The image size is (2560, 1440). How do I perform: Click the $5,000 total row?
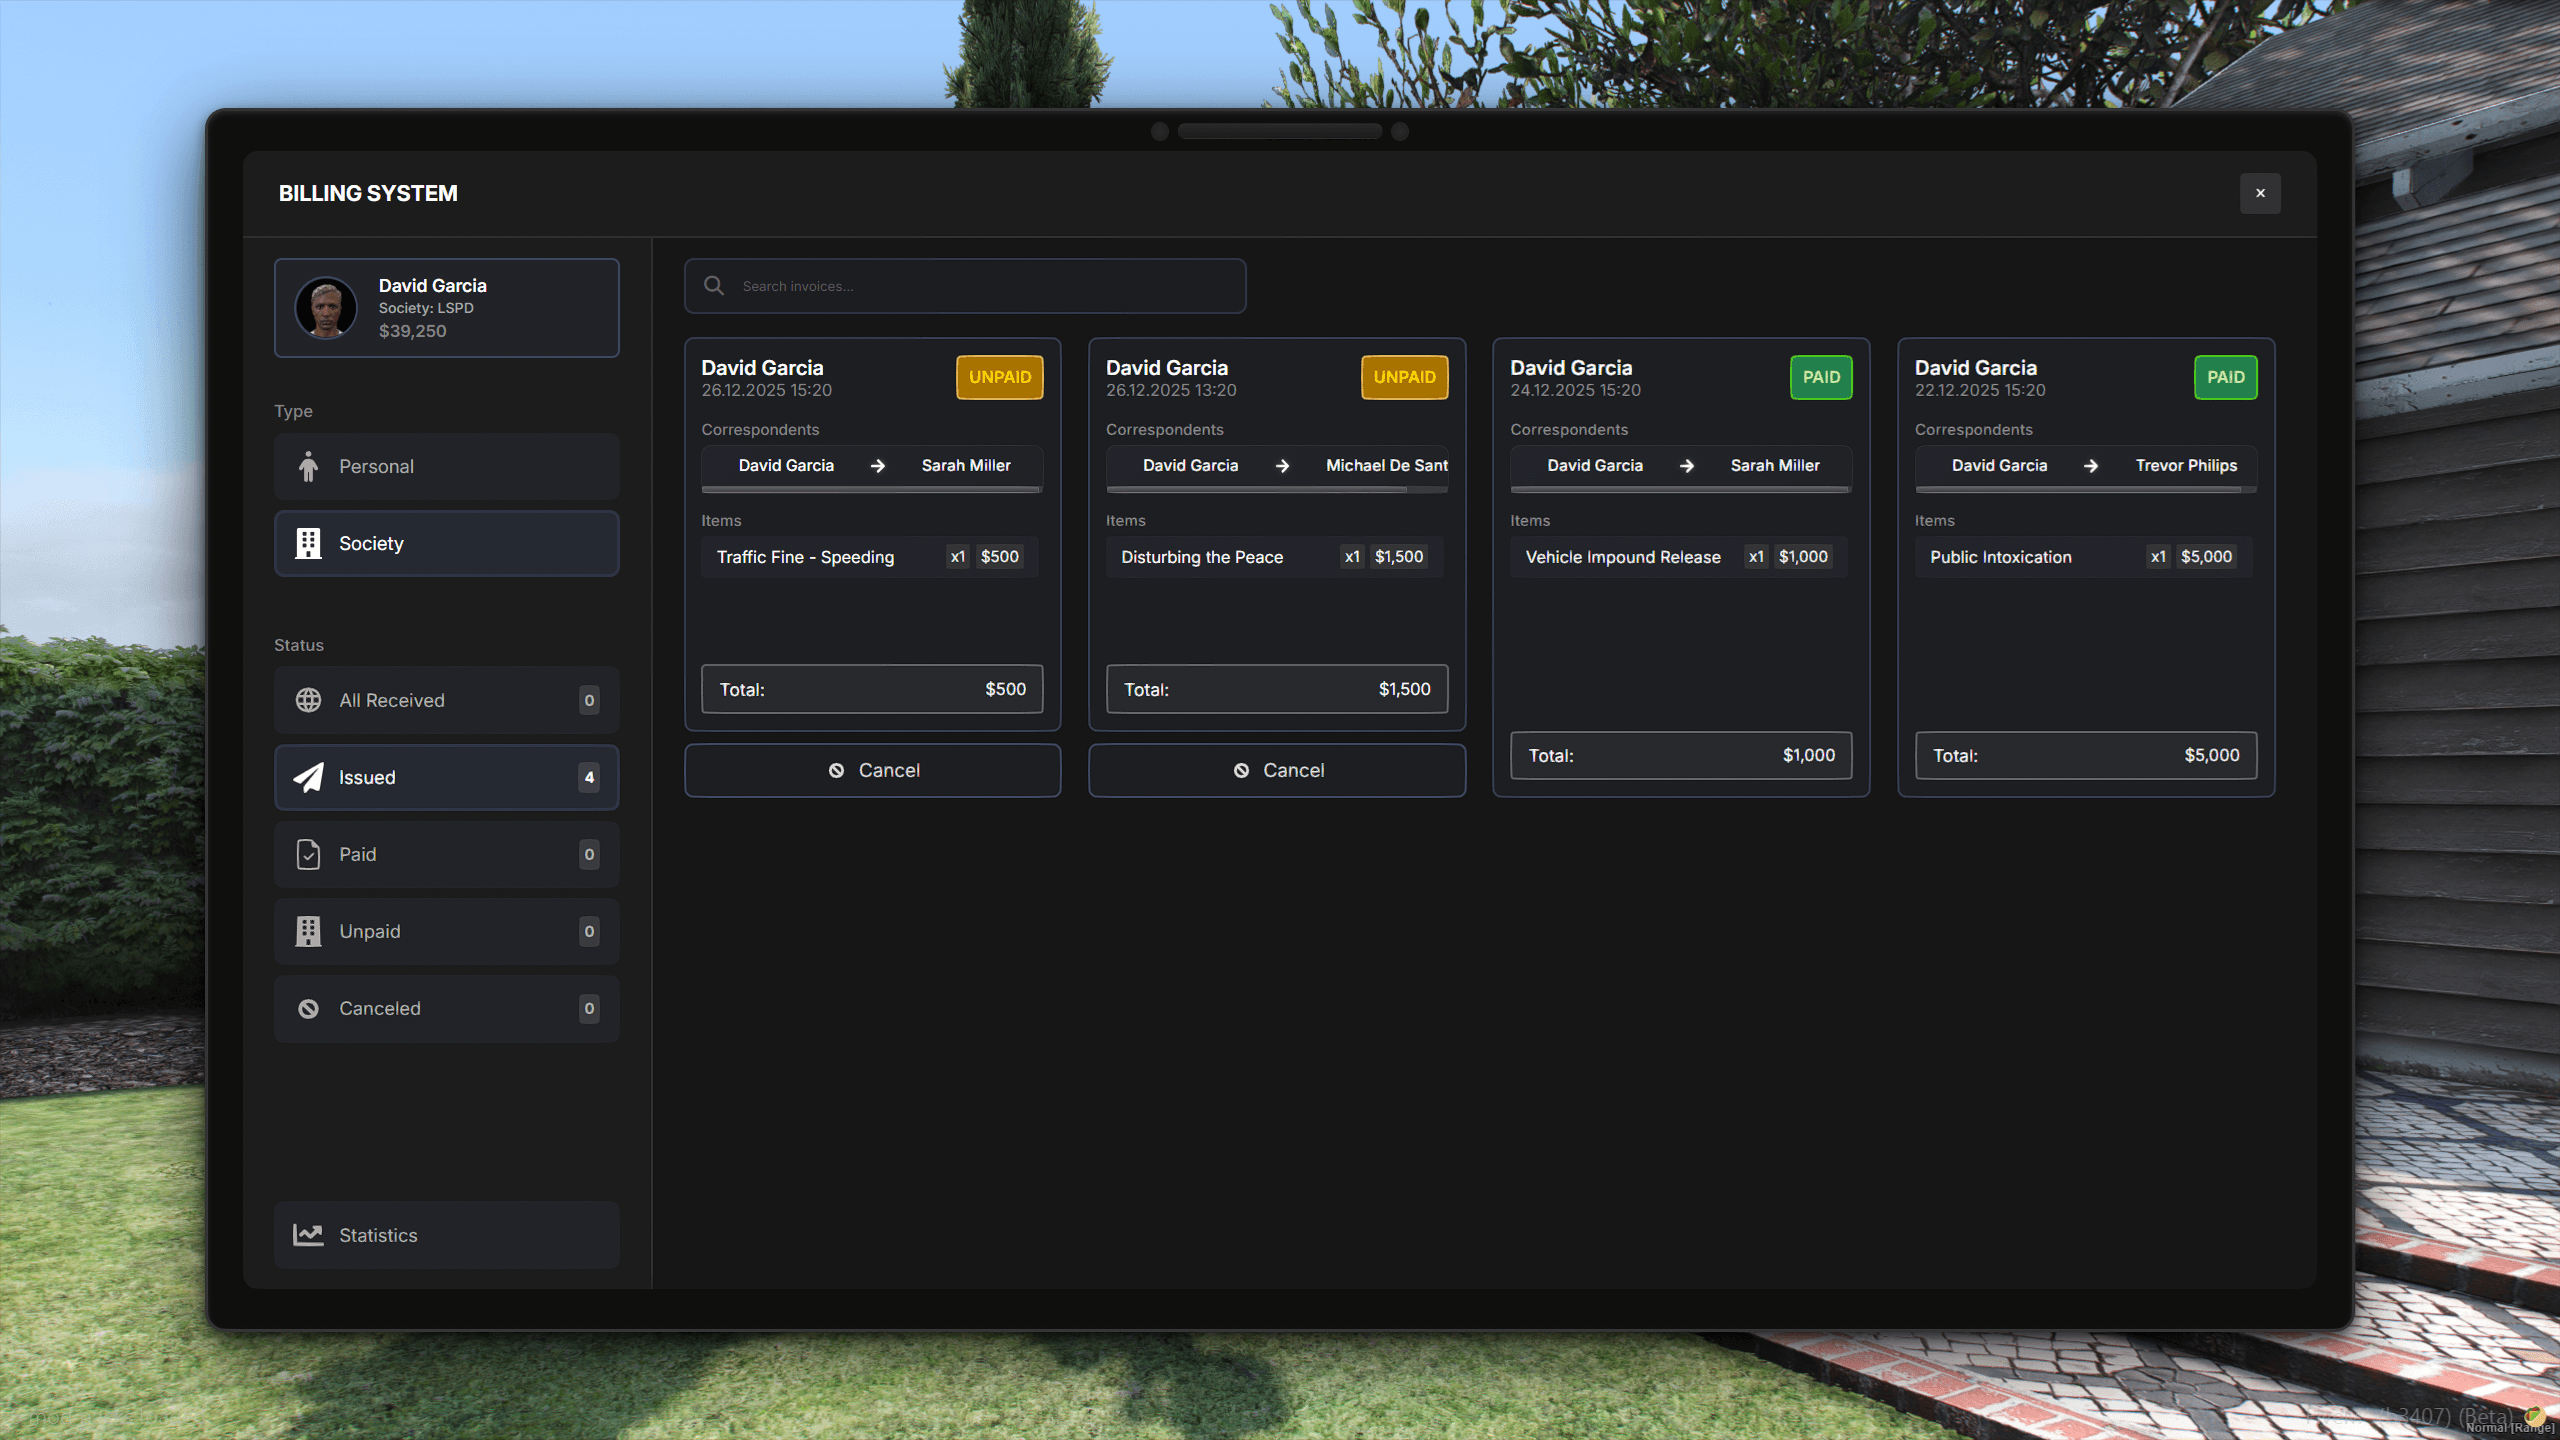coord(2086,755)
